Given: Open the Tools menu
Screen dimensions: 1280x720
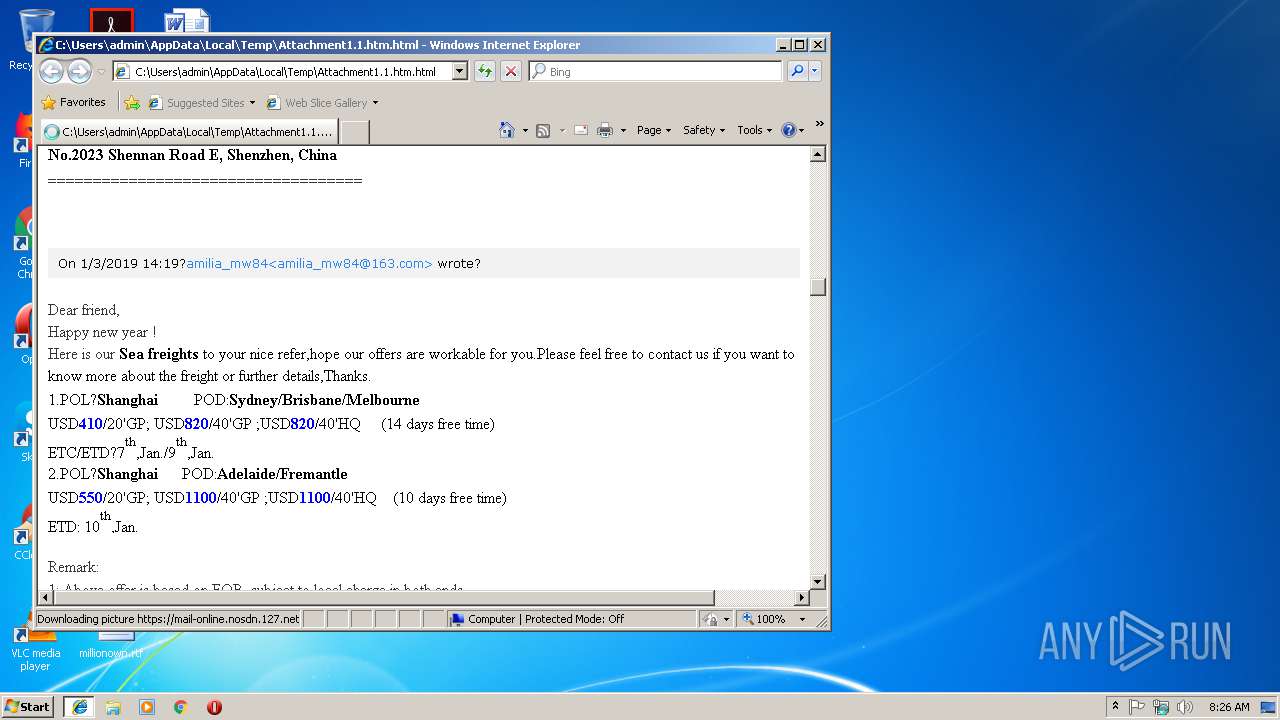Looking at the screenshot, I should [755, 130].
